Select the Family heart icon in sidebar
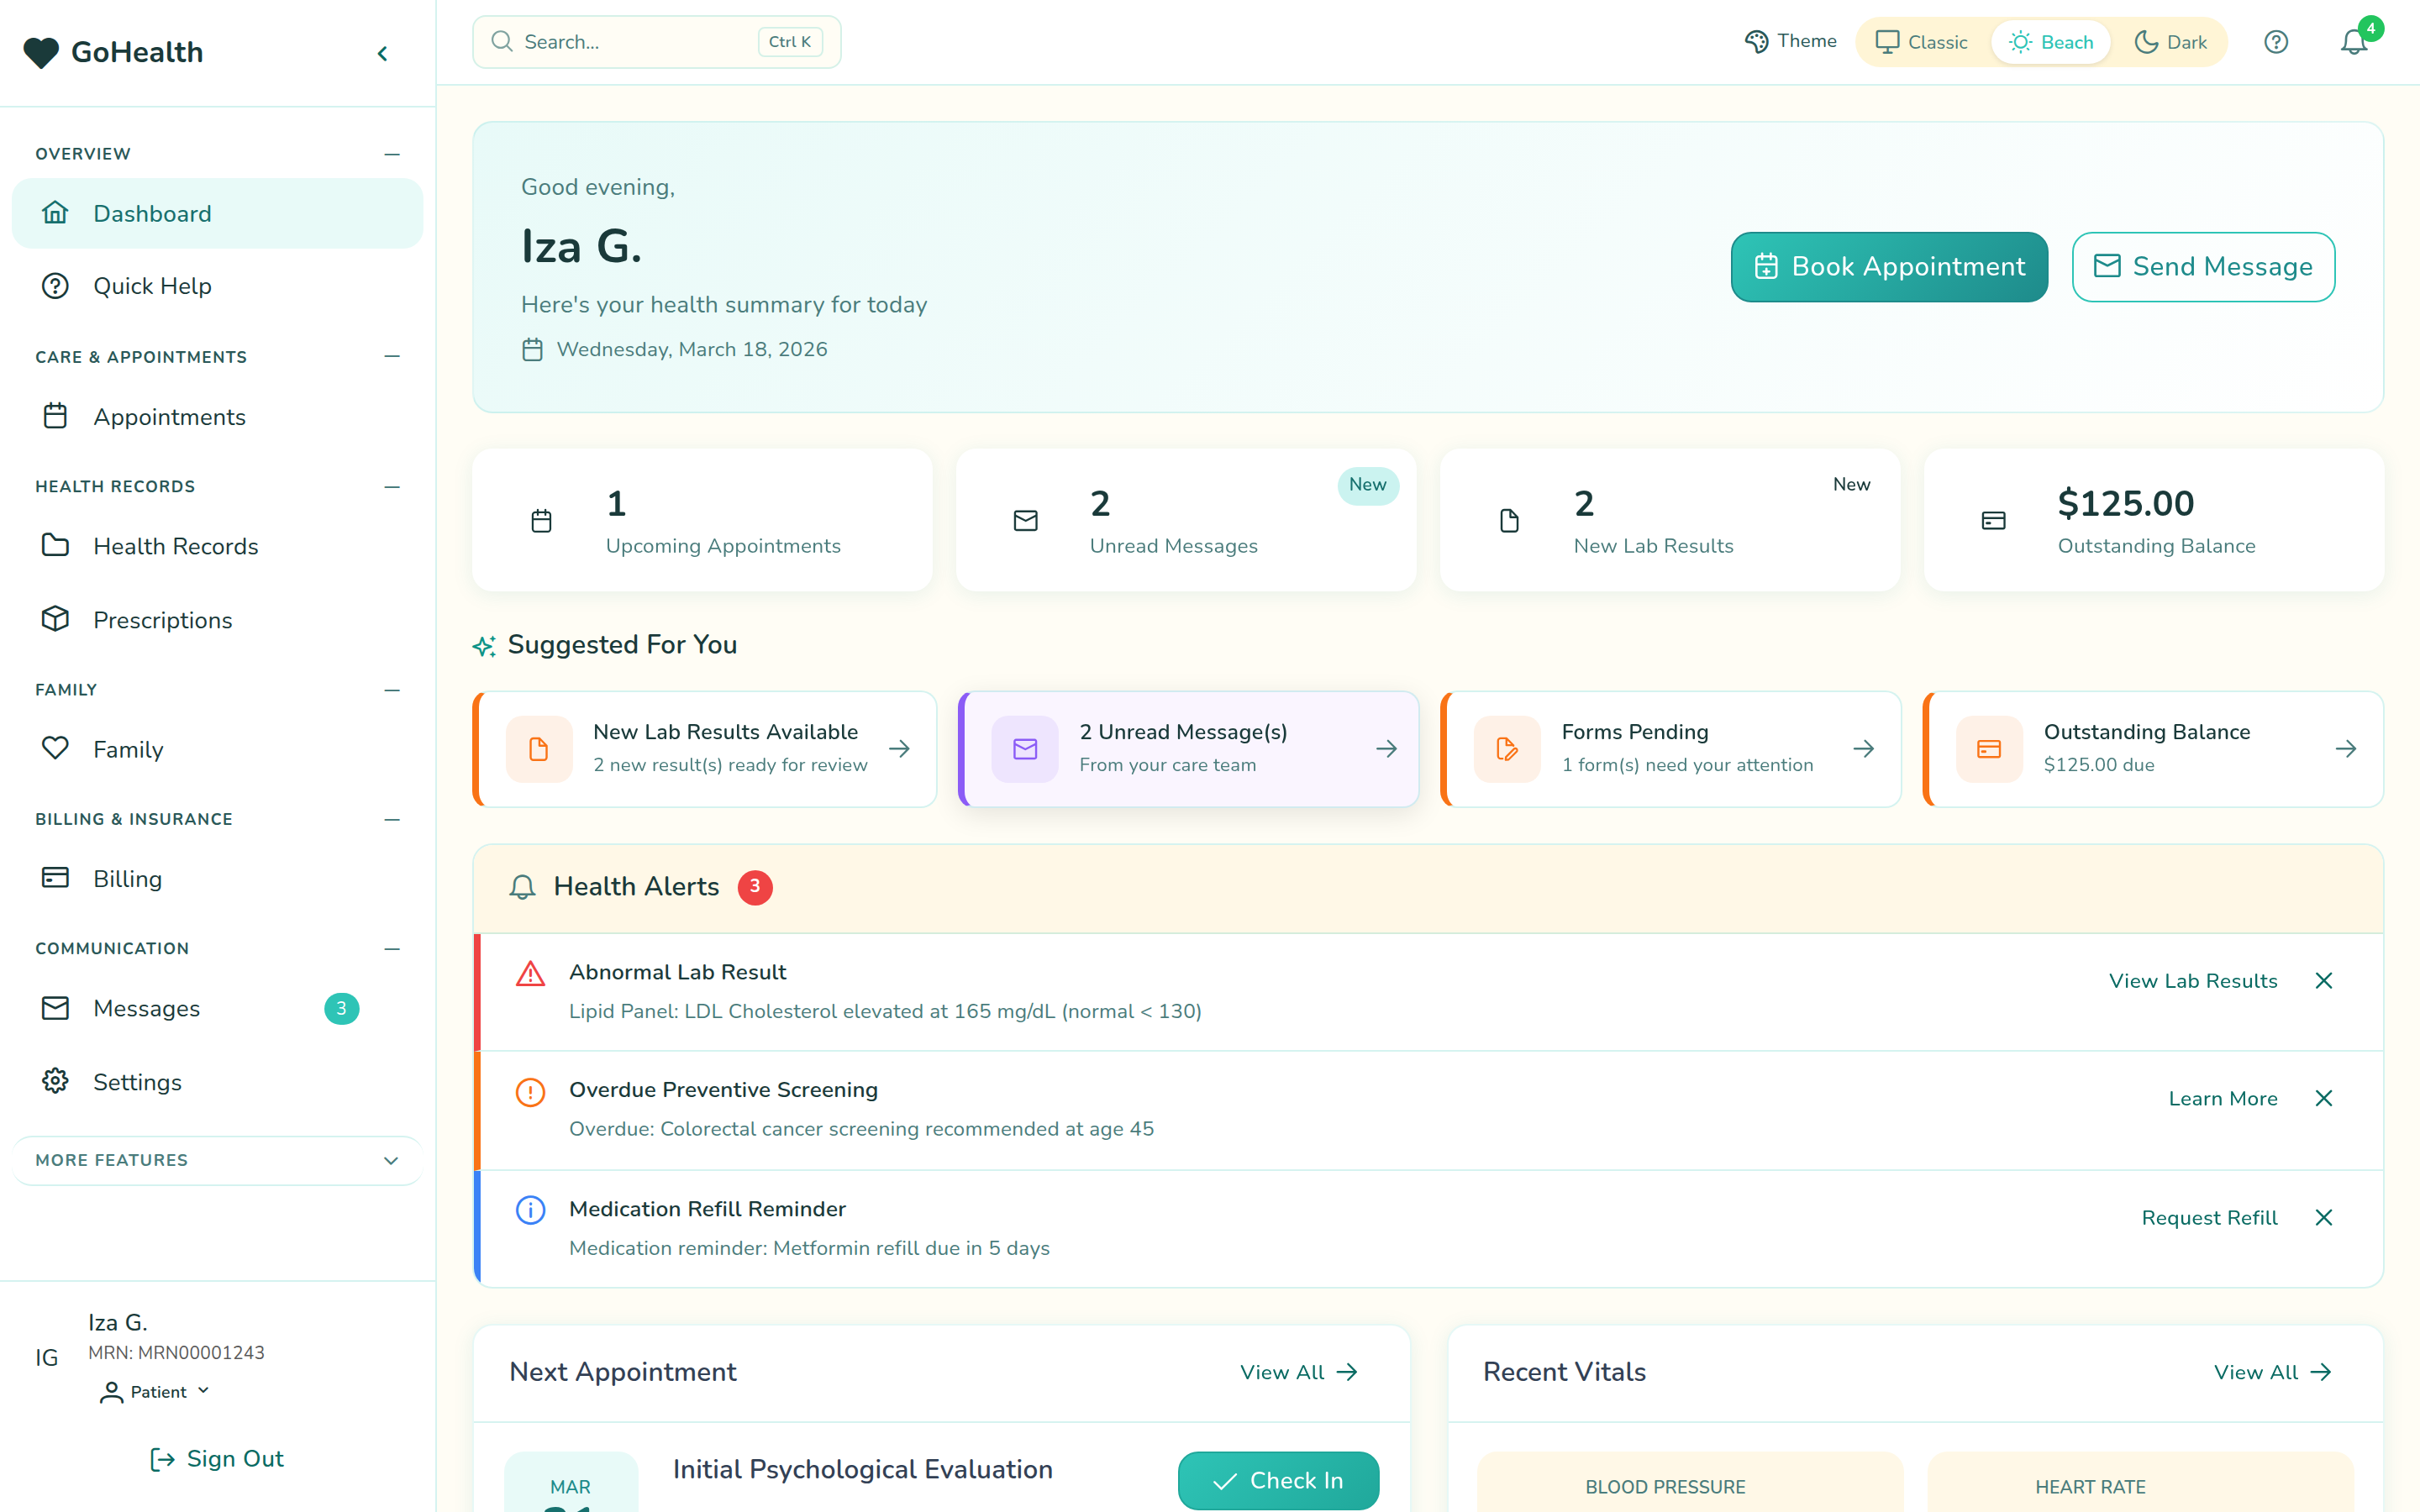Viewport: 2420px width, 1512px height. (55, 748)
